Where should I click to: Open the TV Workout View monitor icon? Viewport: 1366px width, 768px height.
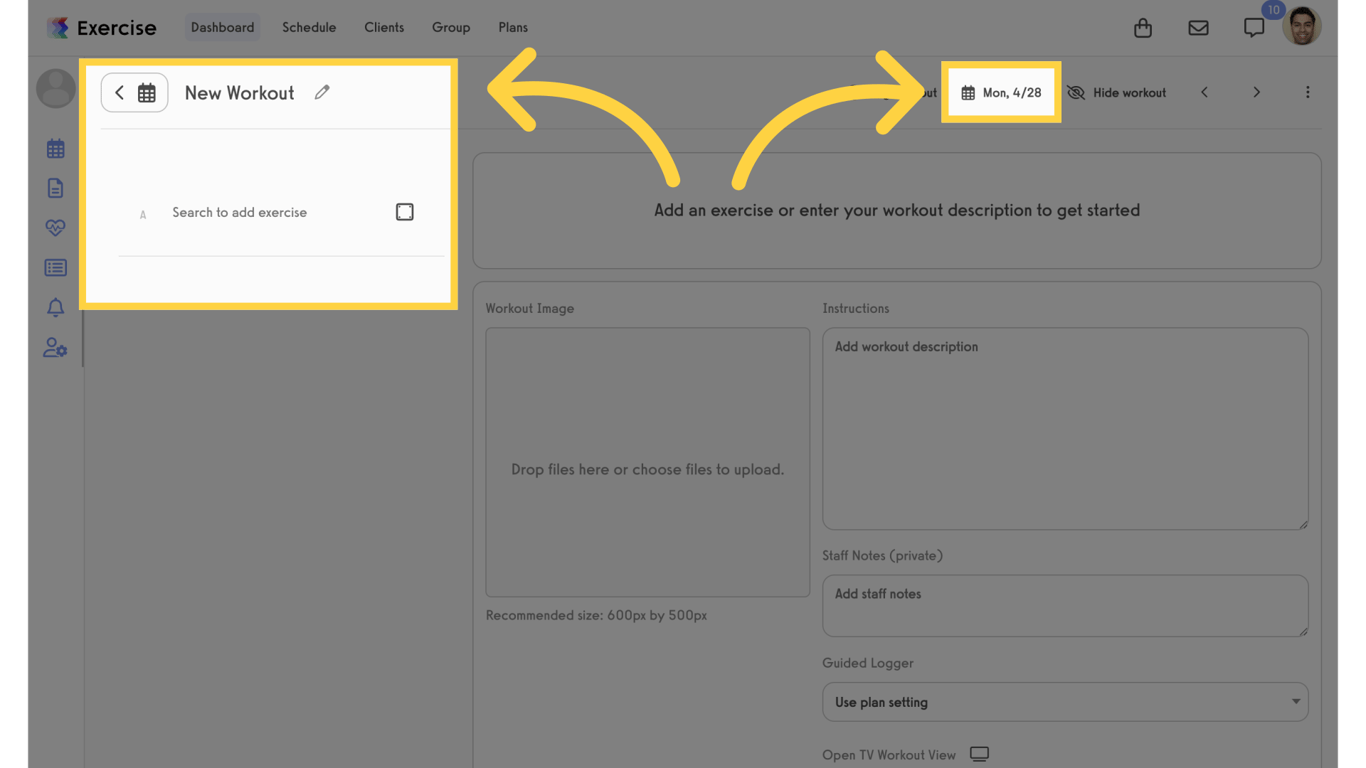[x=979, y=754]
